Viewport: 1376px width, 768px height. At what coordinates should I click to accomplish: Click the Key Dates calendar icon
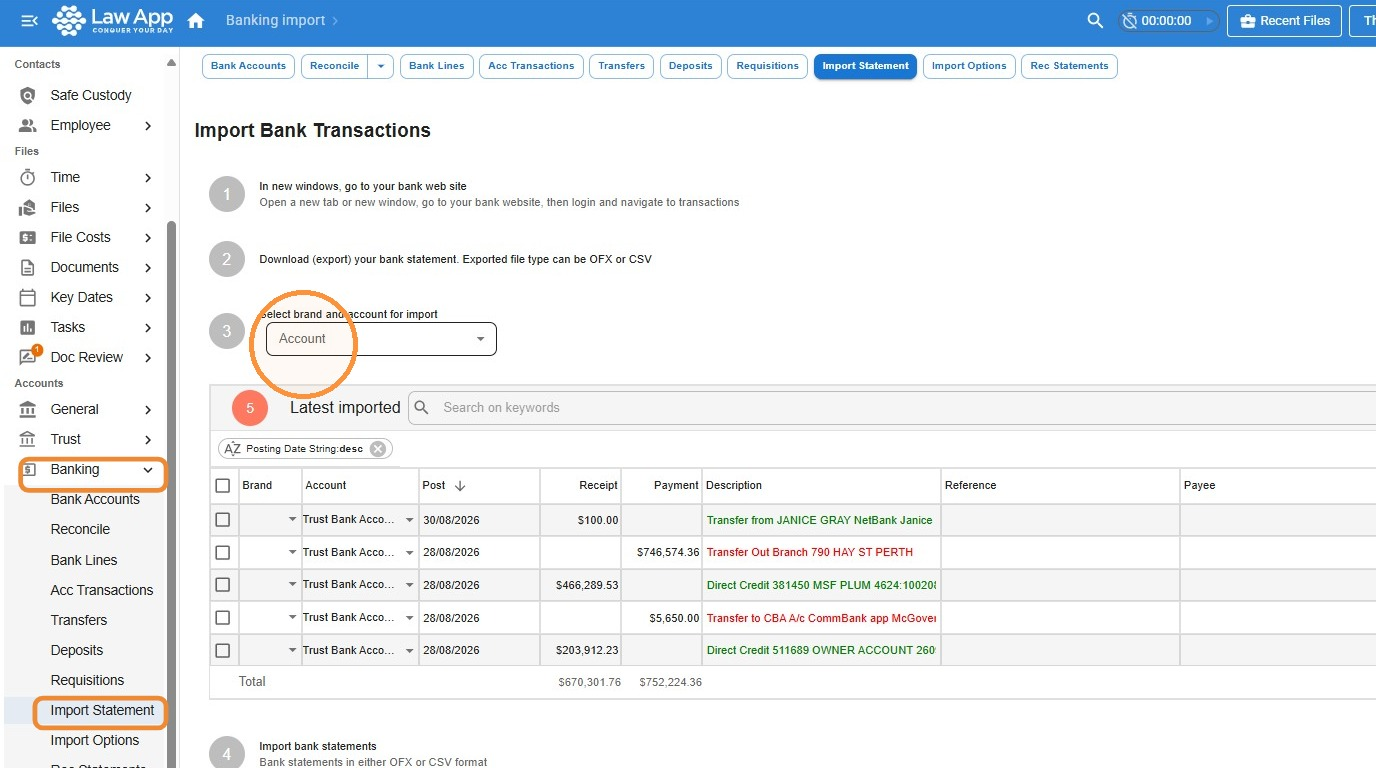[28, 297]
